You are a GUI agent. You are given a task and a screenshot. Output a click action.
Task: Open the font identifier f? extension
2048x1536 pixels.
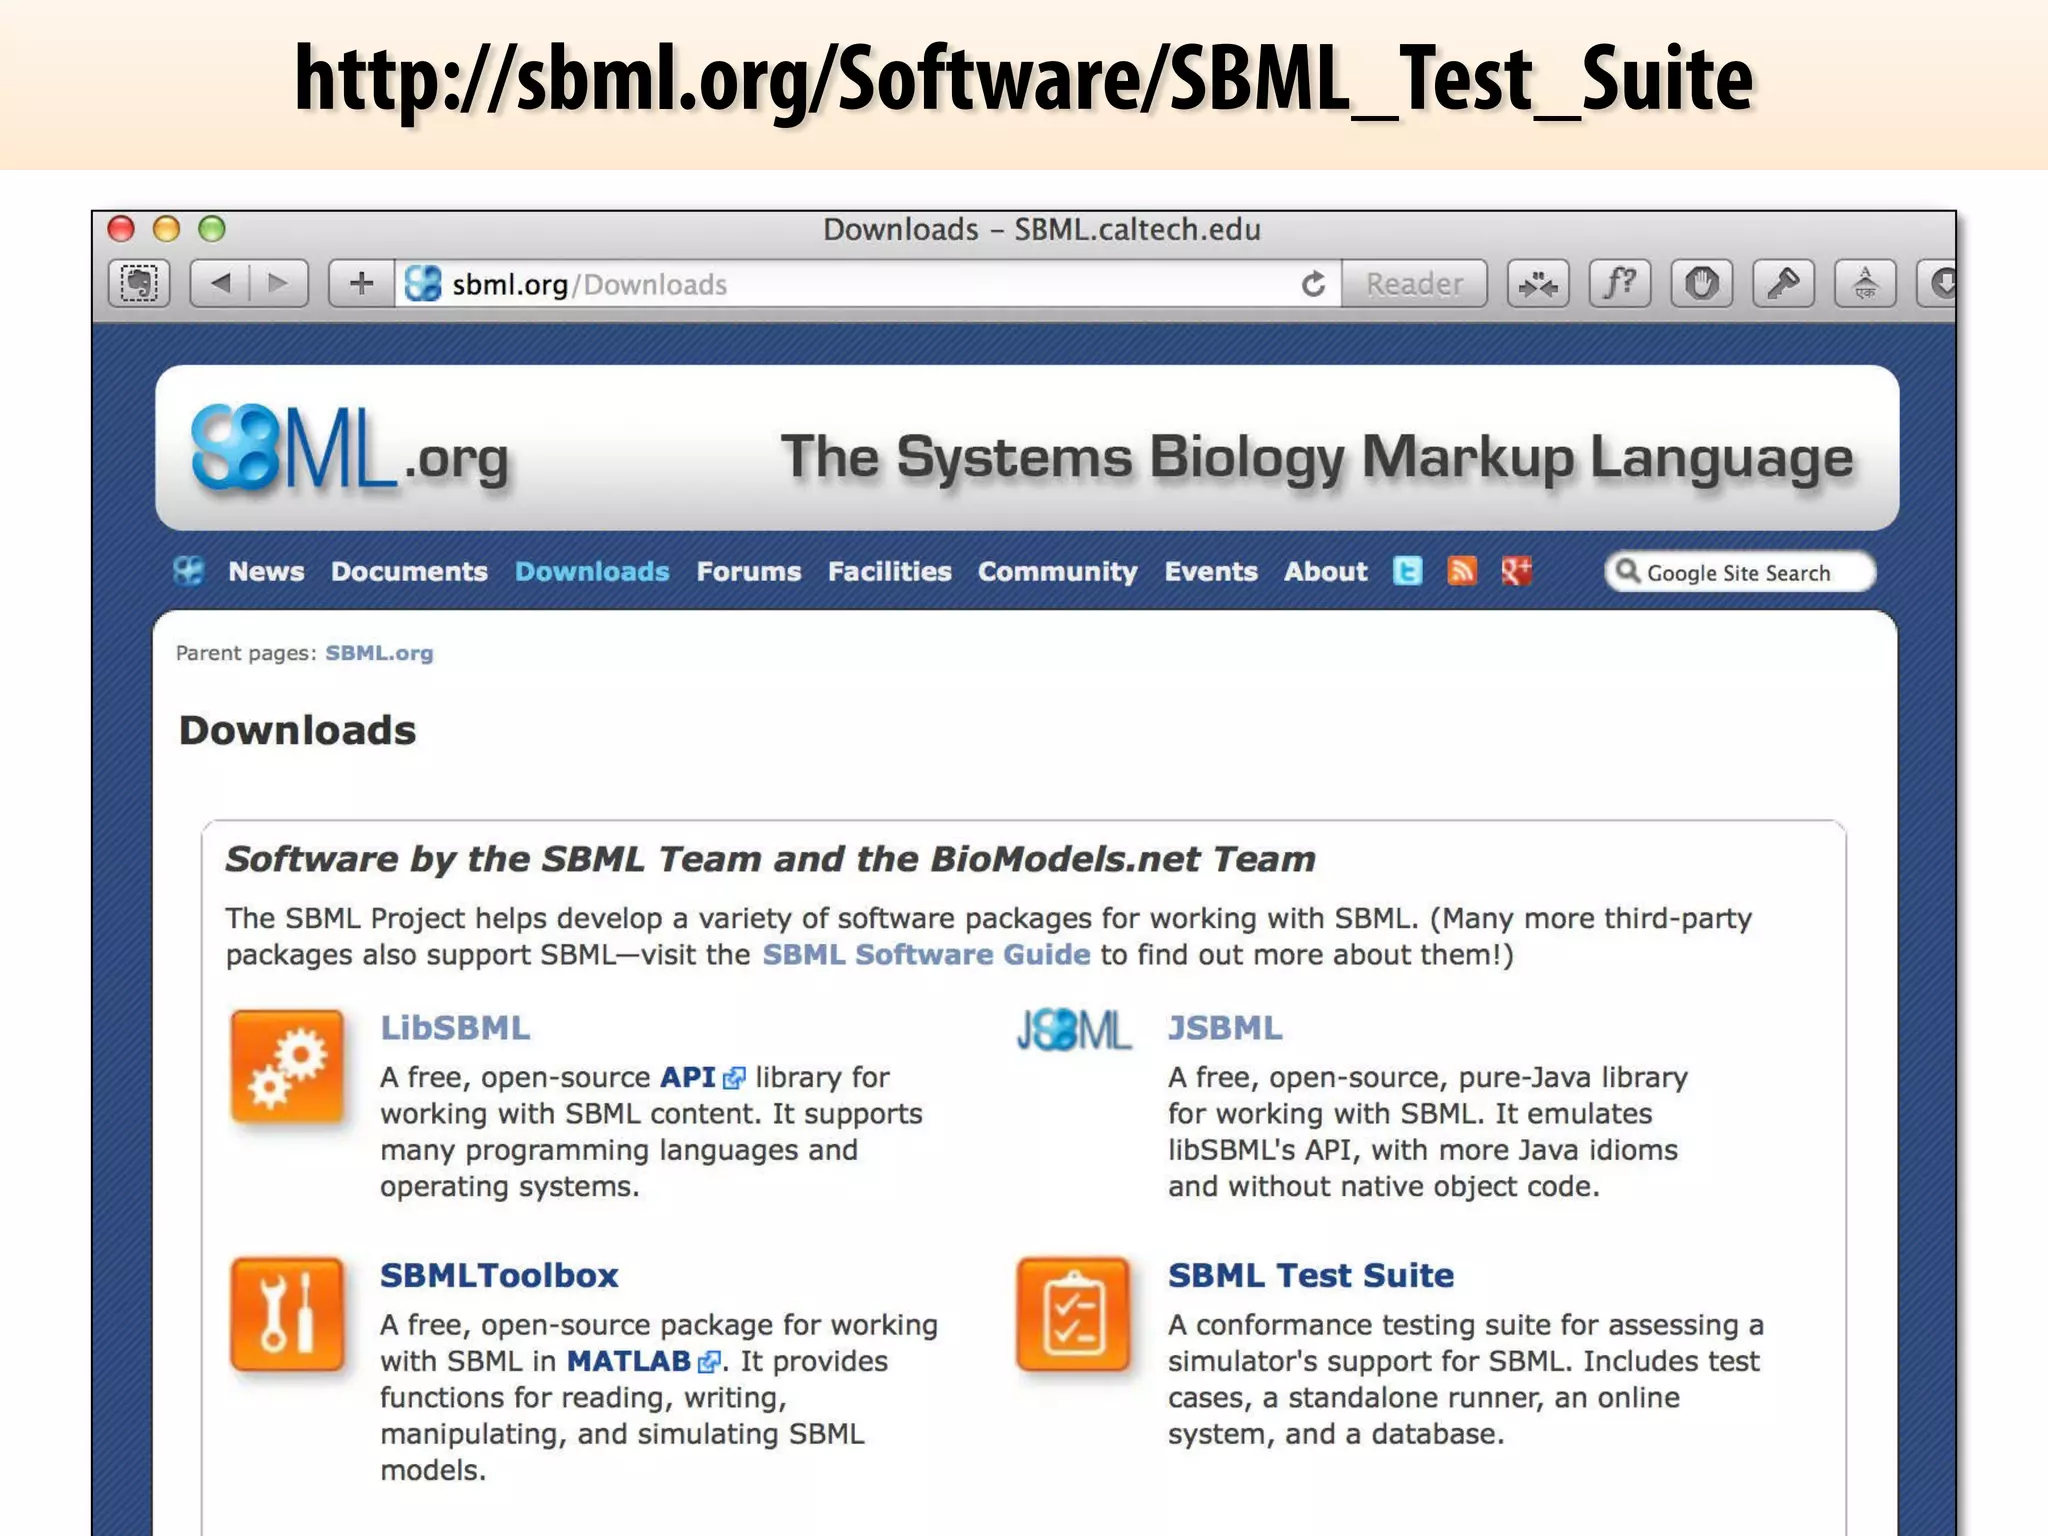(x=1620, y=284)
